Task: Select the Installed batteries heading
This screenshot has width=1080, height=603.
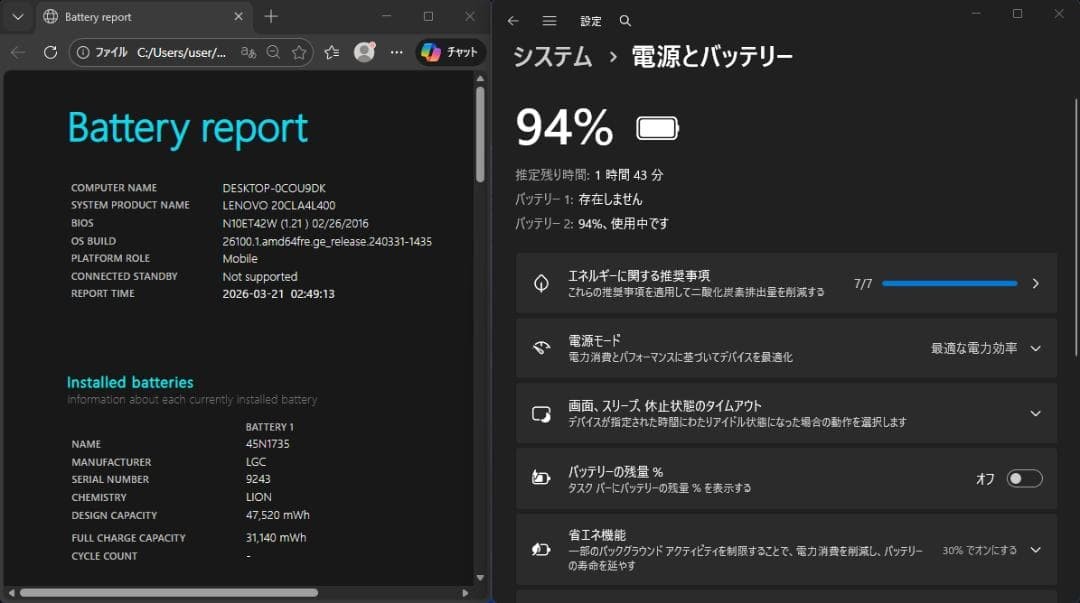Action: coord(130,382)
